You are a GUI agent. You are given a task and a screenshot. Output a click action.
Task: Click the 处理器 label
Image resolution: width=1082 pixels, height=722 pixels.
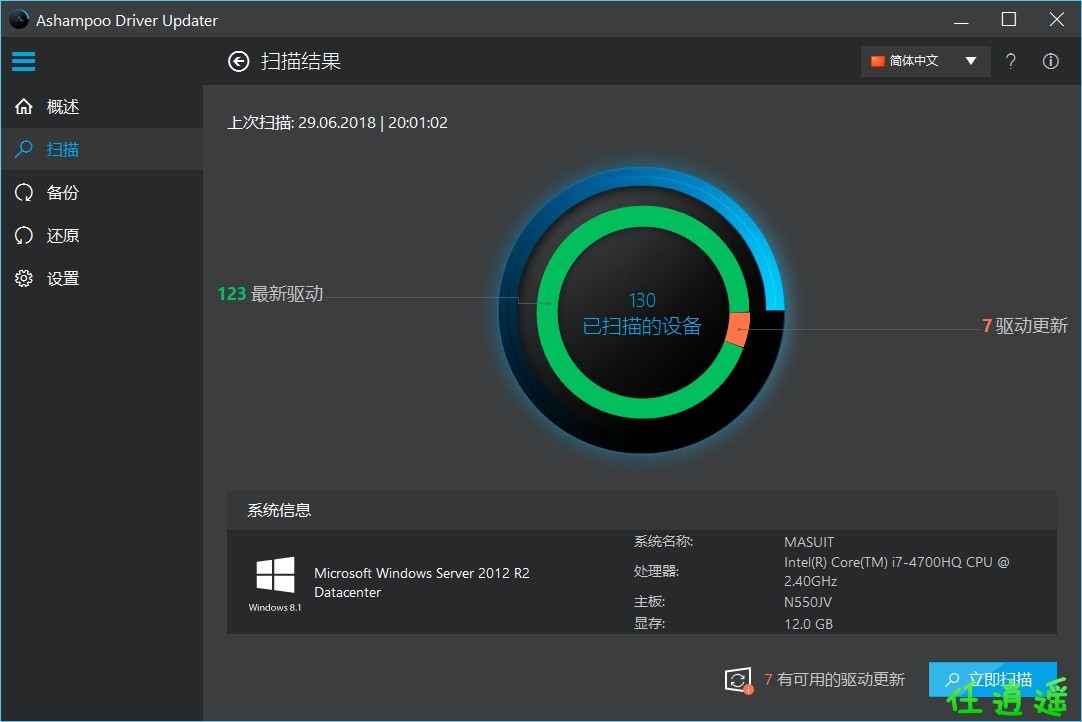coord(656,572)
